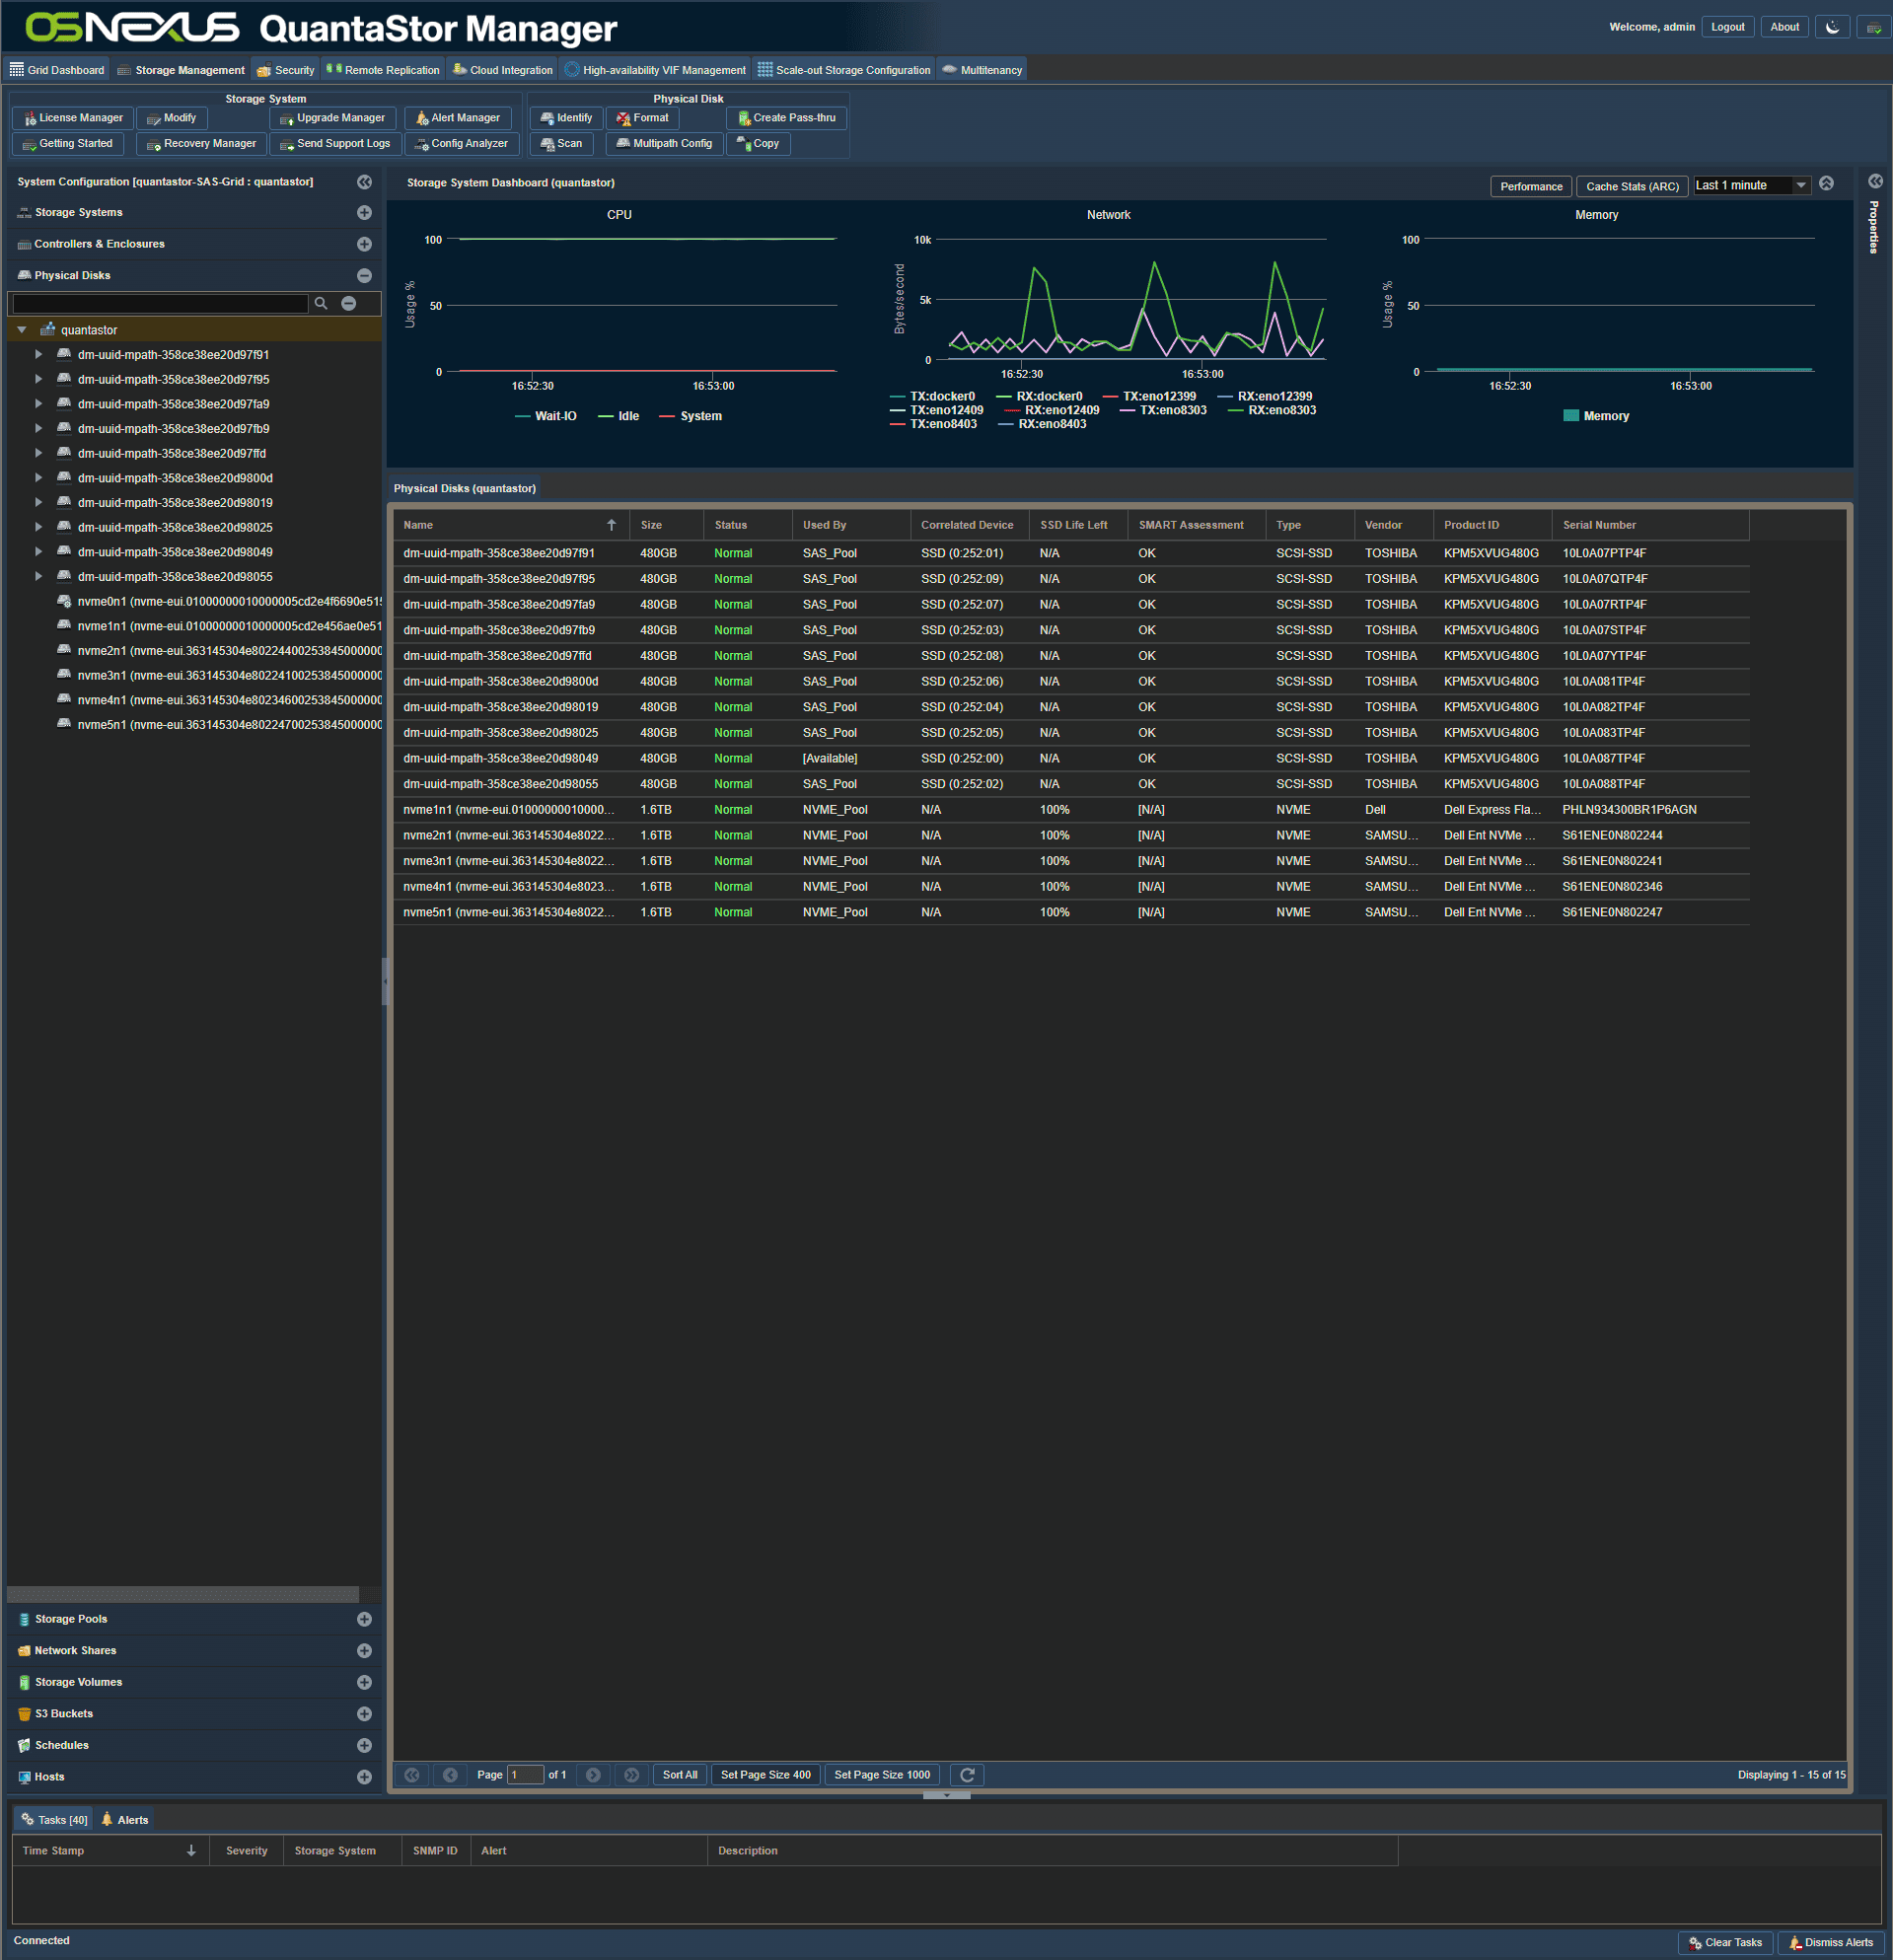Collapse the System Configuration panel
Image resolution: width=1893 pixels, height=1960 pixels.
coord(364,182)
